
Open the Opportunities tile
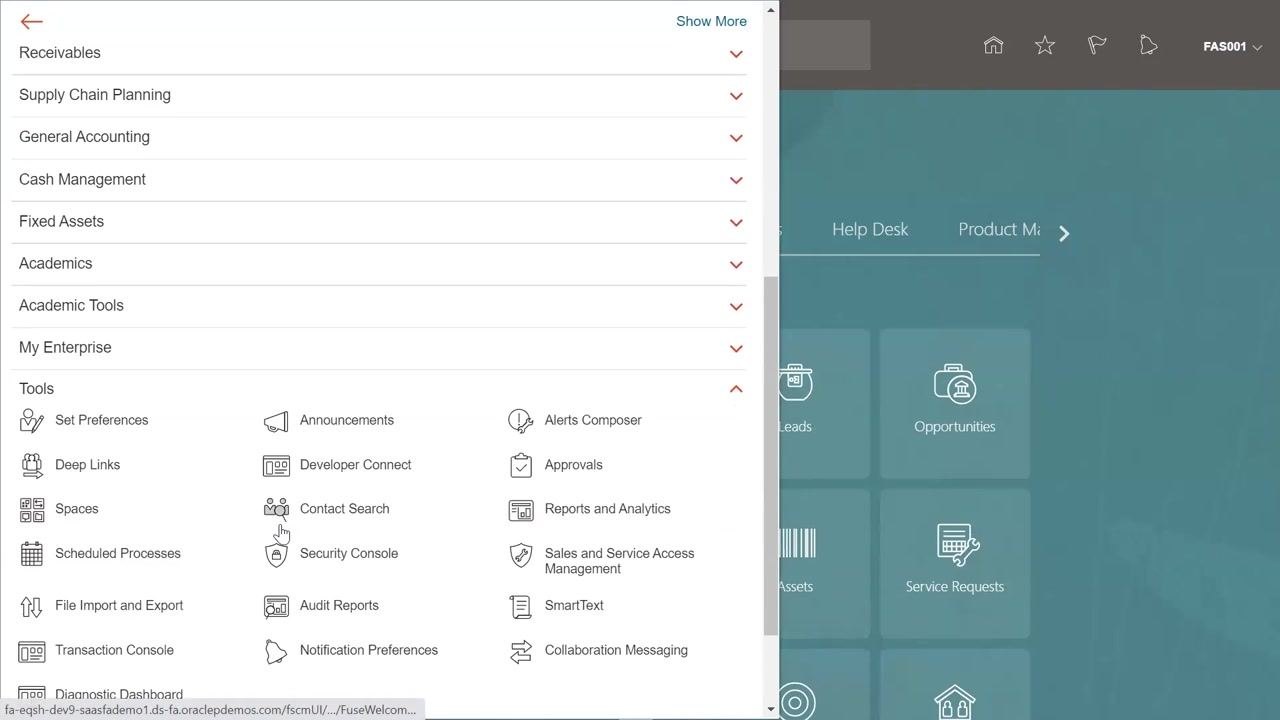pyautogui.click(x=955, y=403)
